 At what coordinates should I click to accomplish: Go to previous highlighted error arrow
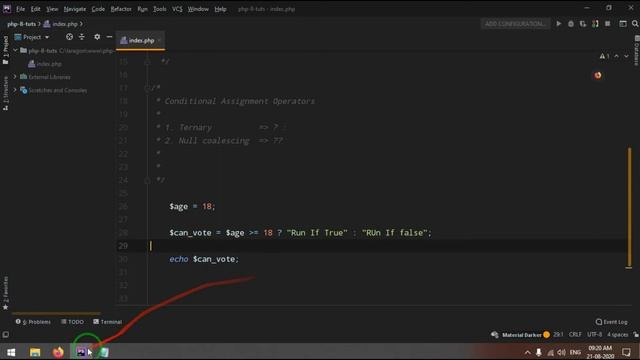616,56
